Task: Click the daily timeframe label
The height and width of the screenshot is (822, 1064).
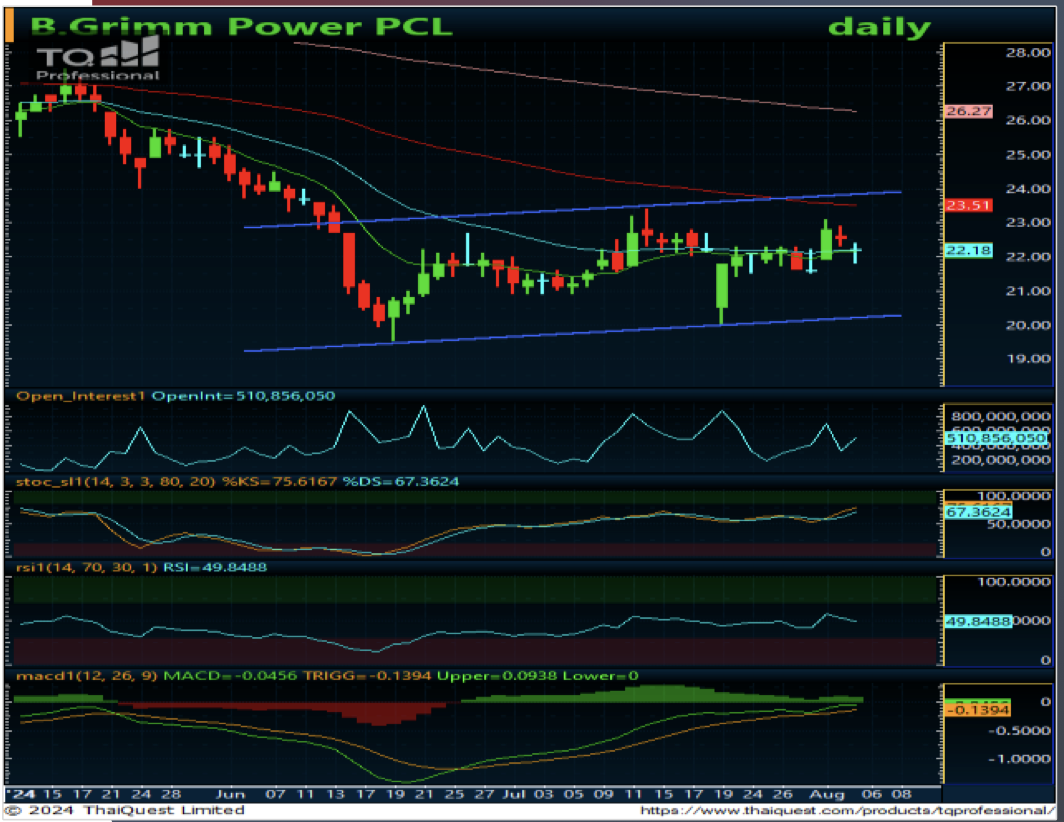Action: click(x=879, y=27)
